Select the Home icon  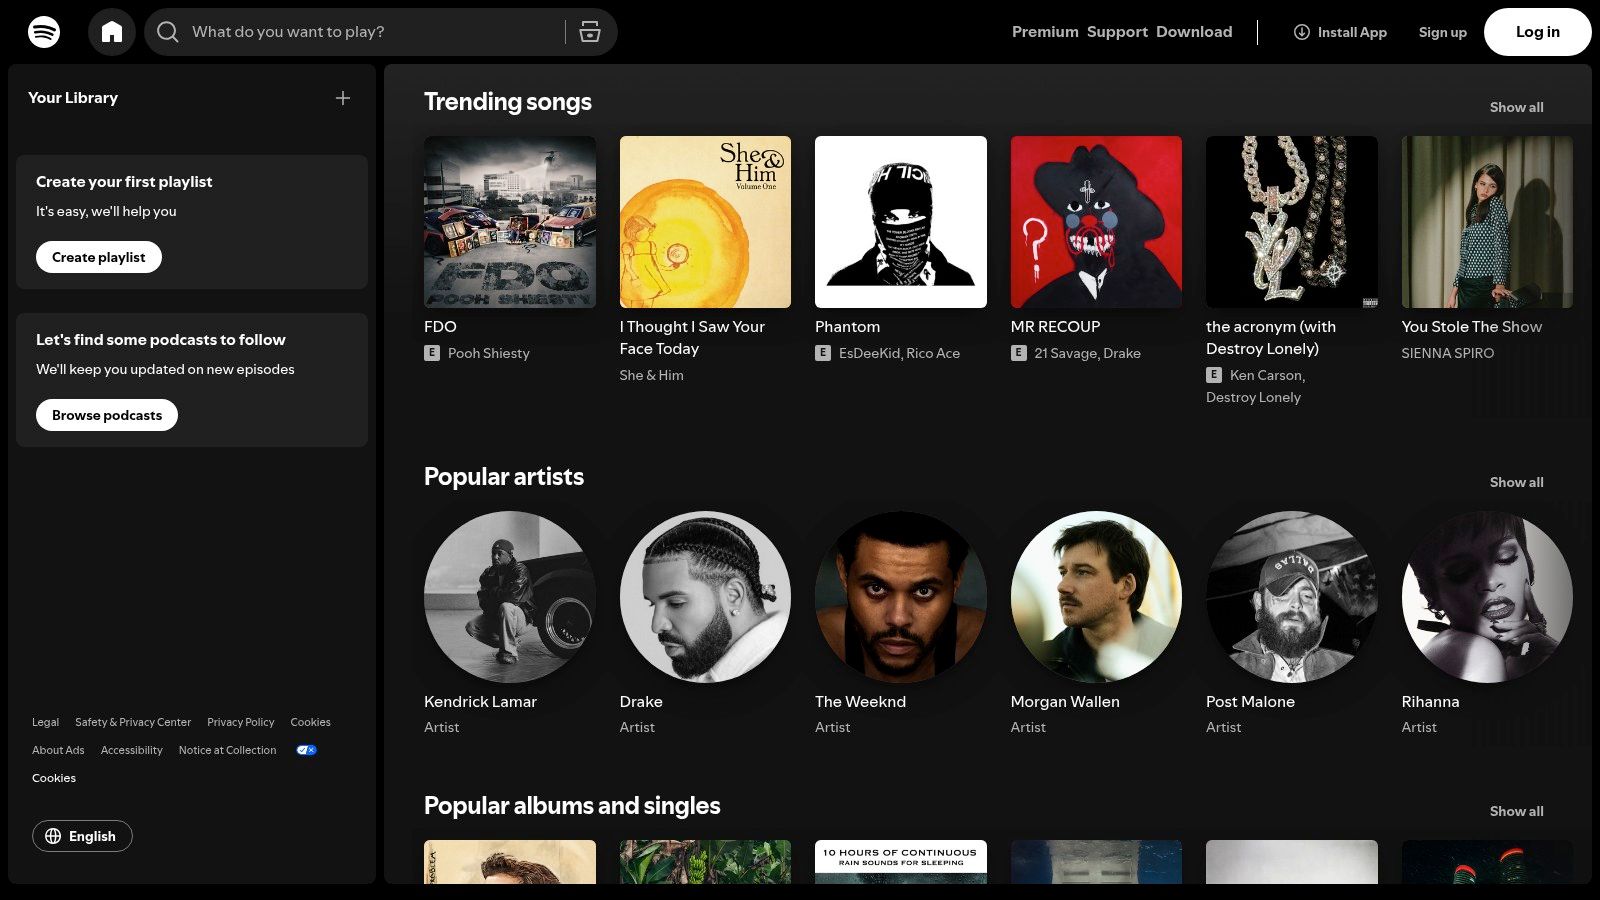[x=112, y=31]
